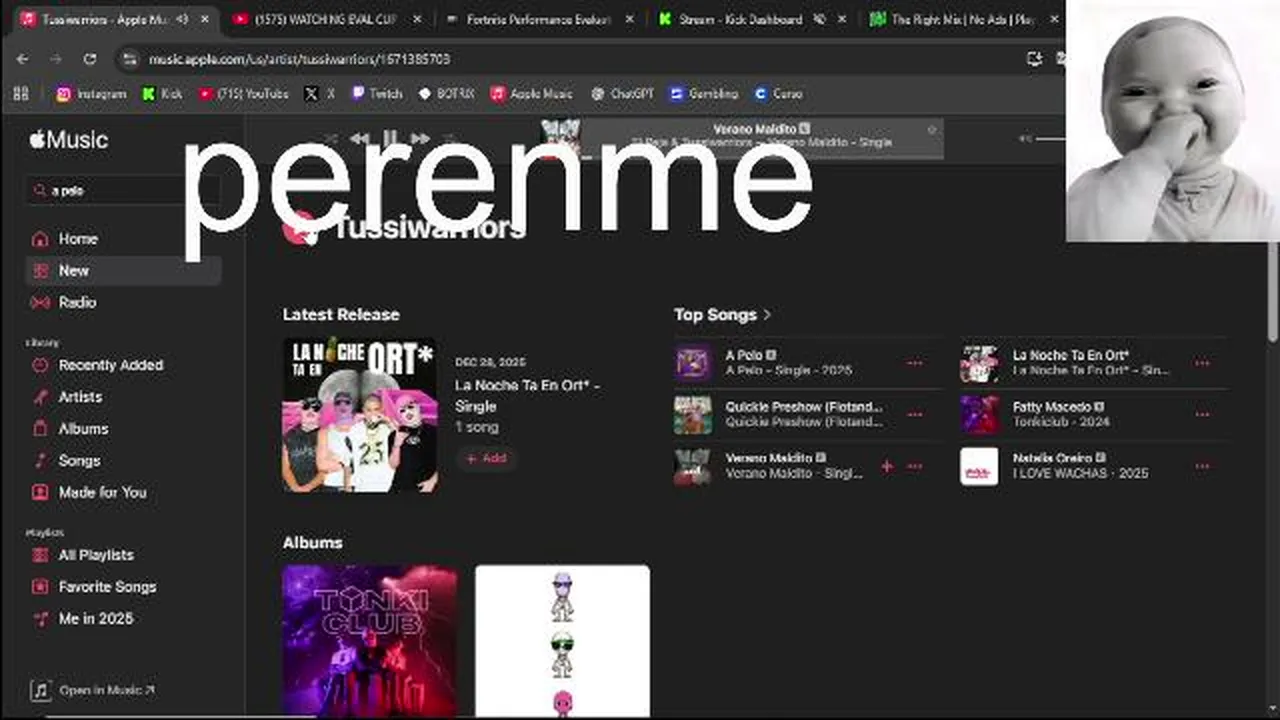Click the address bar URL

click(x=299, y=60)
